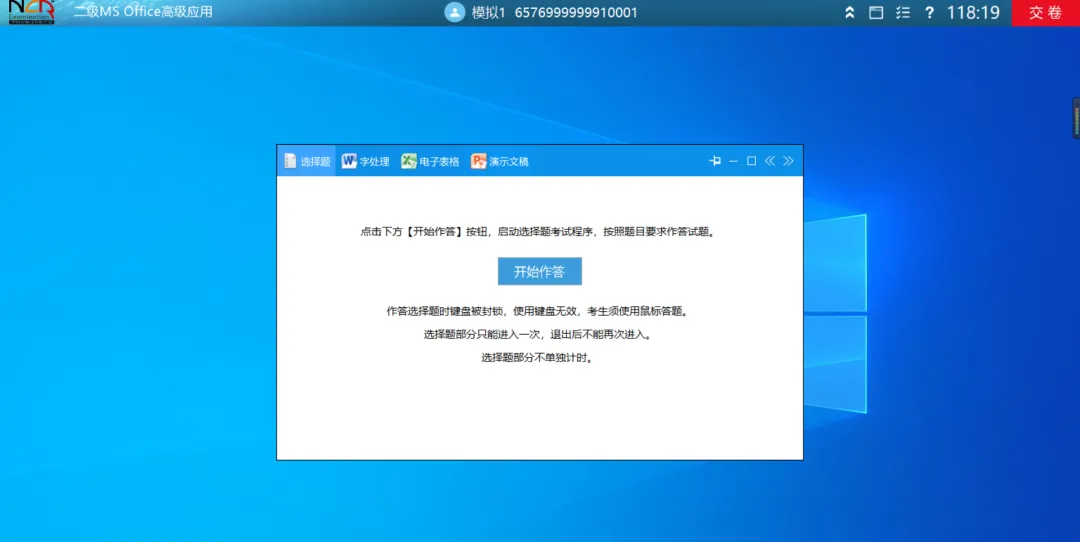This screenshot has width=1080, height=542.
Task: Click the 开始作答 button
Action: tap(539, 271)
